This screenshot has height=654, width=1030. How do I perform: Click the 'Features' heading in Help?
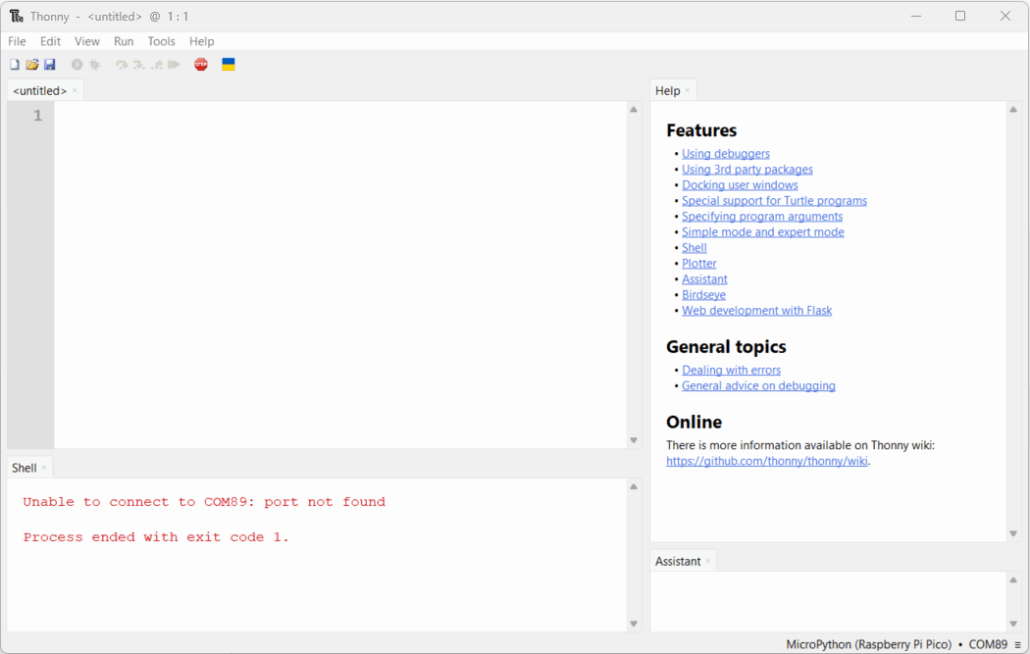[702, 130]
